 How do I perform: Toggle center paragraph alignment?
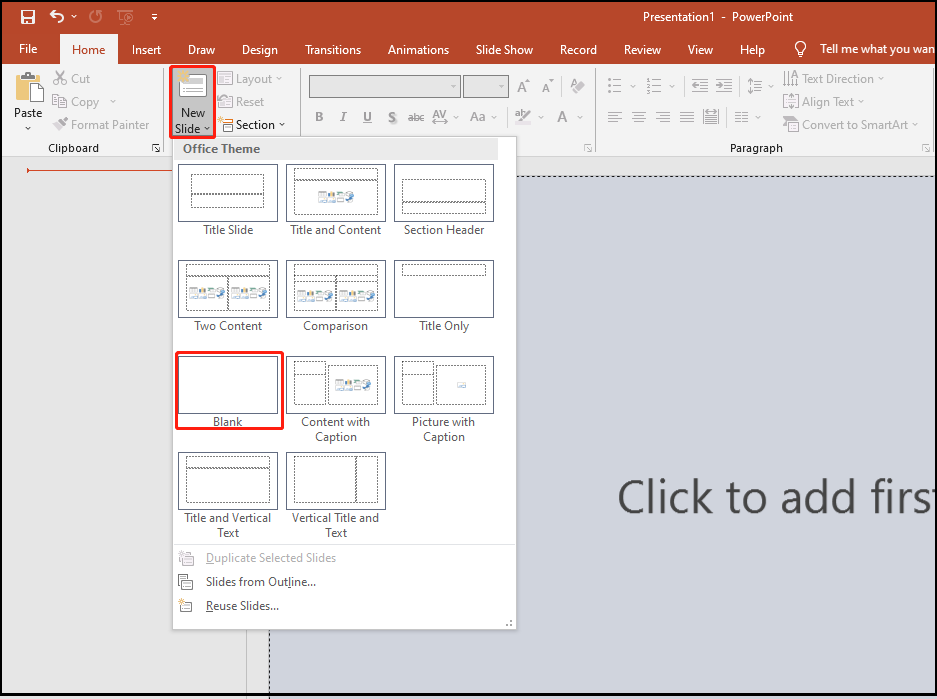click(638, 117)
